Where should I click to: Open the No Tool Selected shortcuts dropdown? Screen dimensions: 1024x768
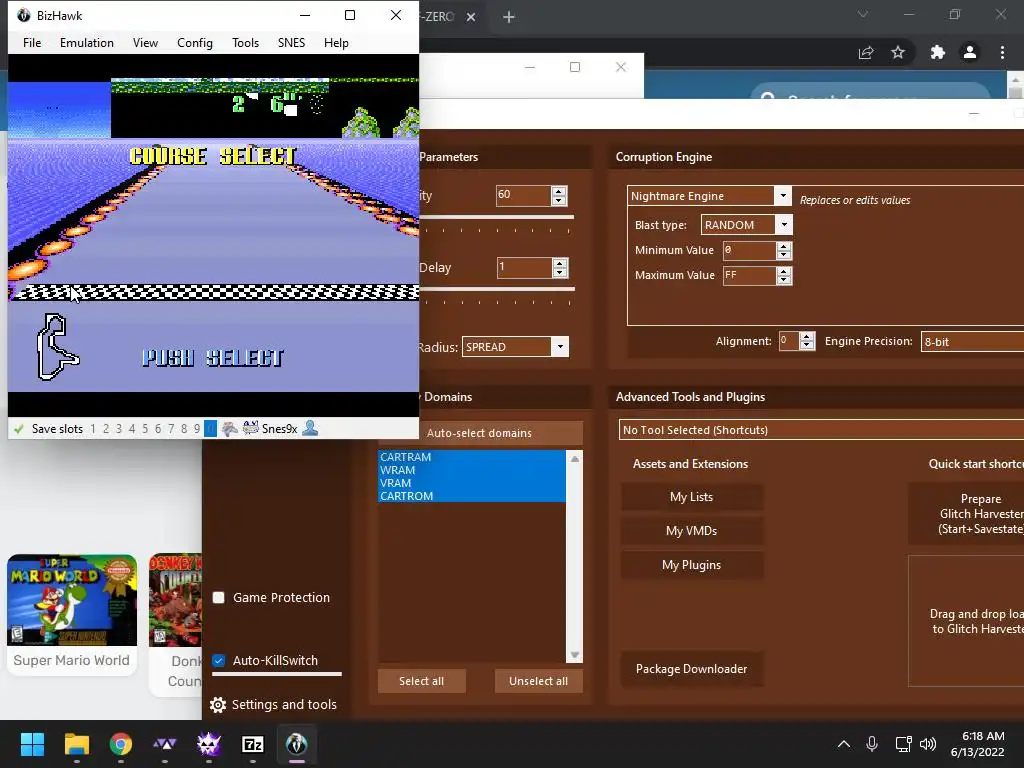822,430
